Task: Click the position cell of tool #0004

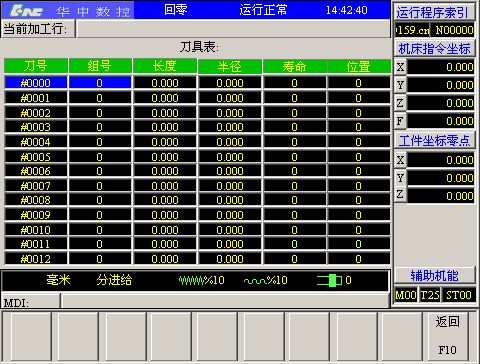Action: point(359,142)
